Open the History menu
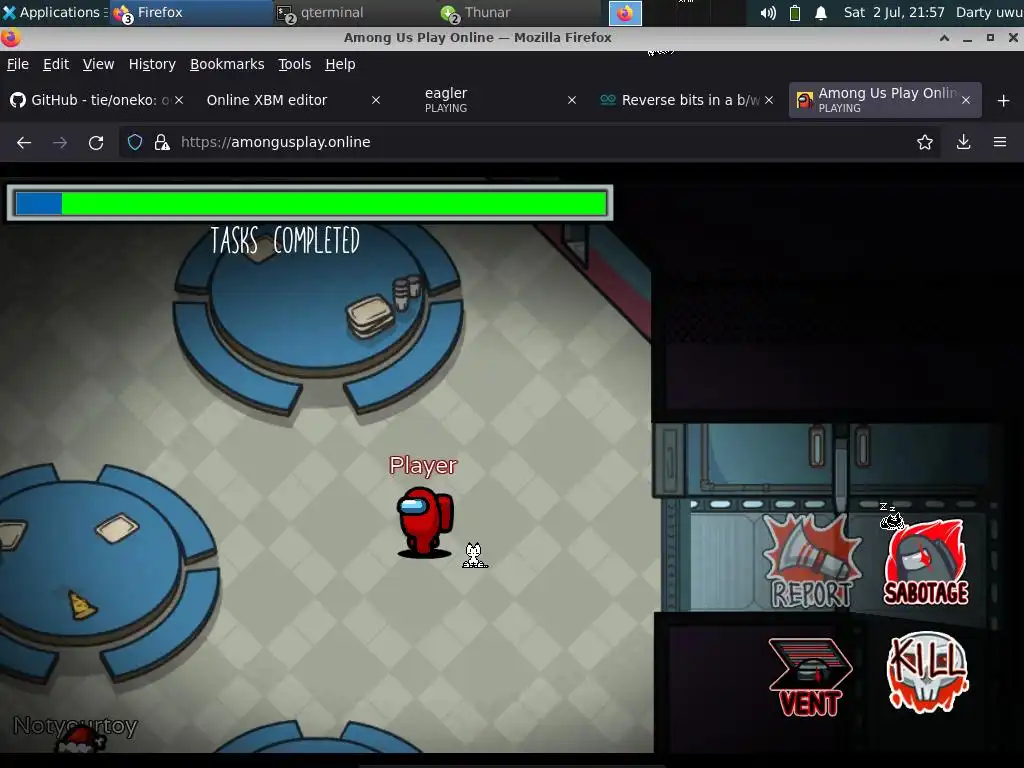Image resolution: width=1024 pixels, height=768 pixels. pyautogui.click(x=152, y=64)
